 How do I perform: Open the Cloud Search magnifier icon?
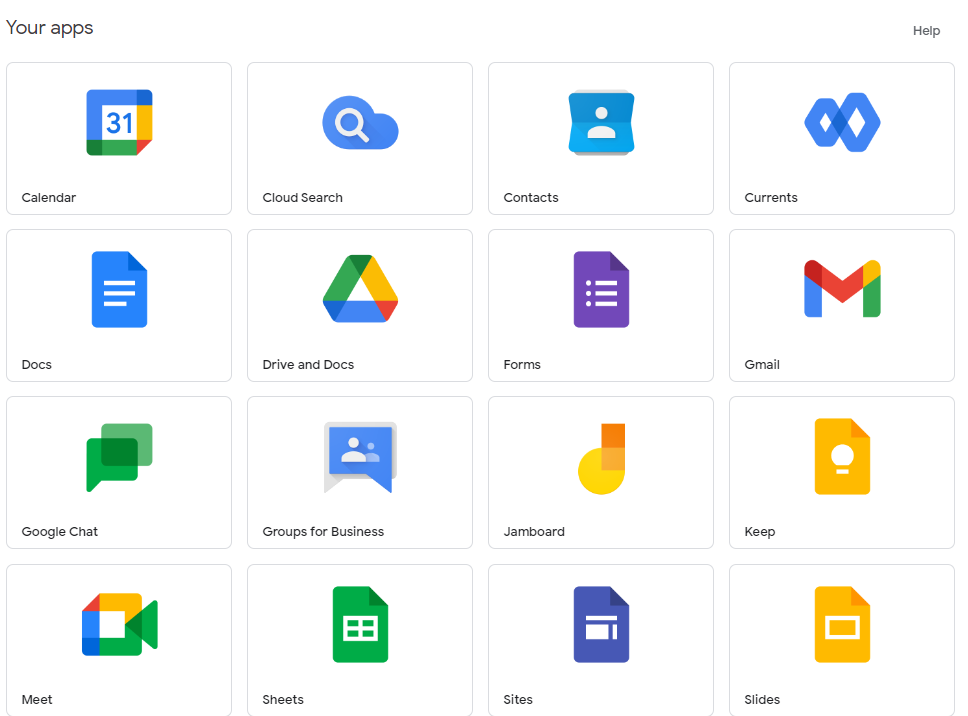pyautogui.click(x=361, y=123)
